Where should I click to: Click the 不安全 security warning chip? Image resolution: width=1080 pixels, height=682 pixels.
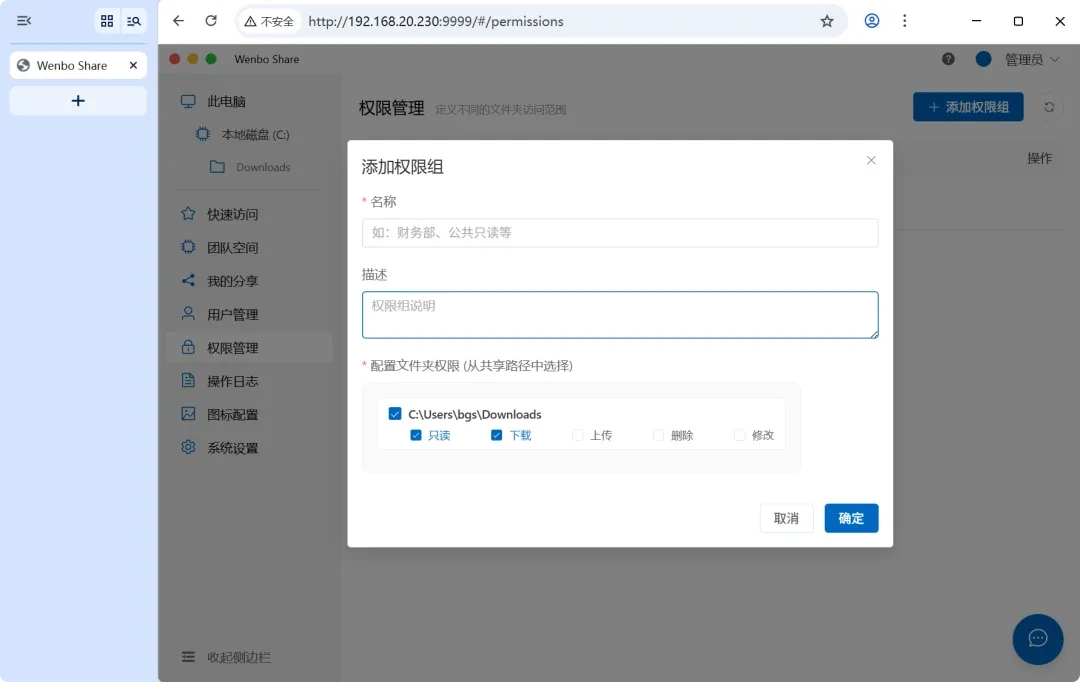point(269,21)
